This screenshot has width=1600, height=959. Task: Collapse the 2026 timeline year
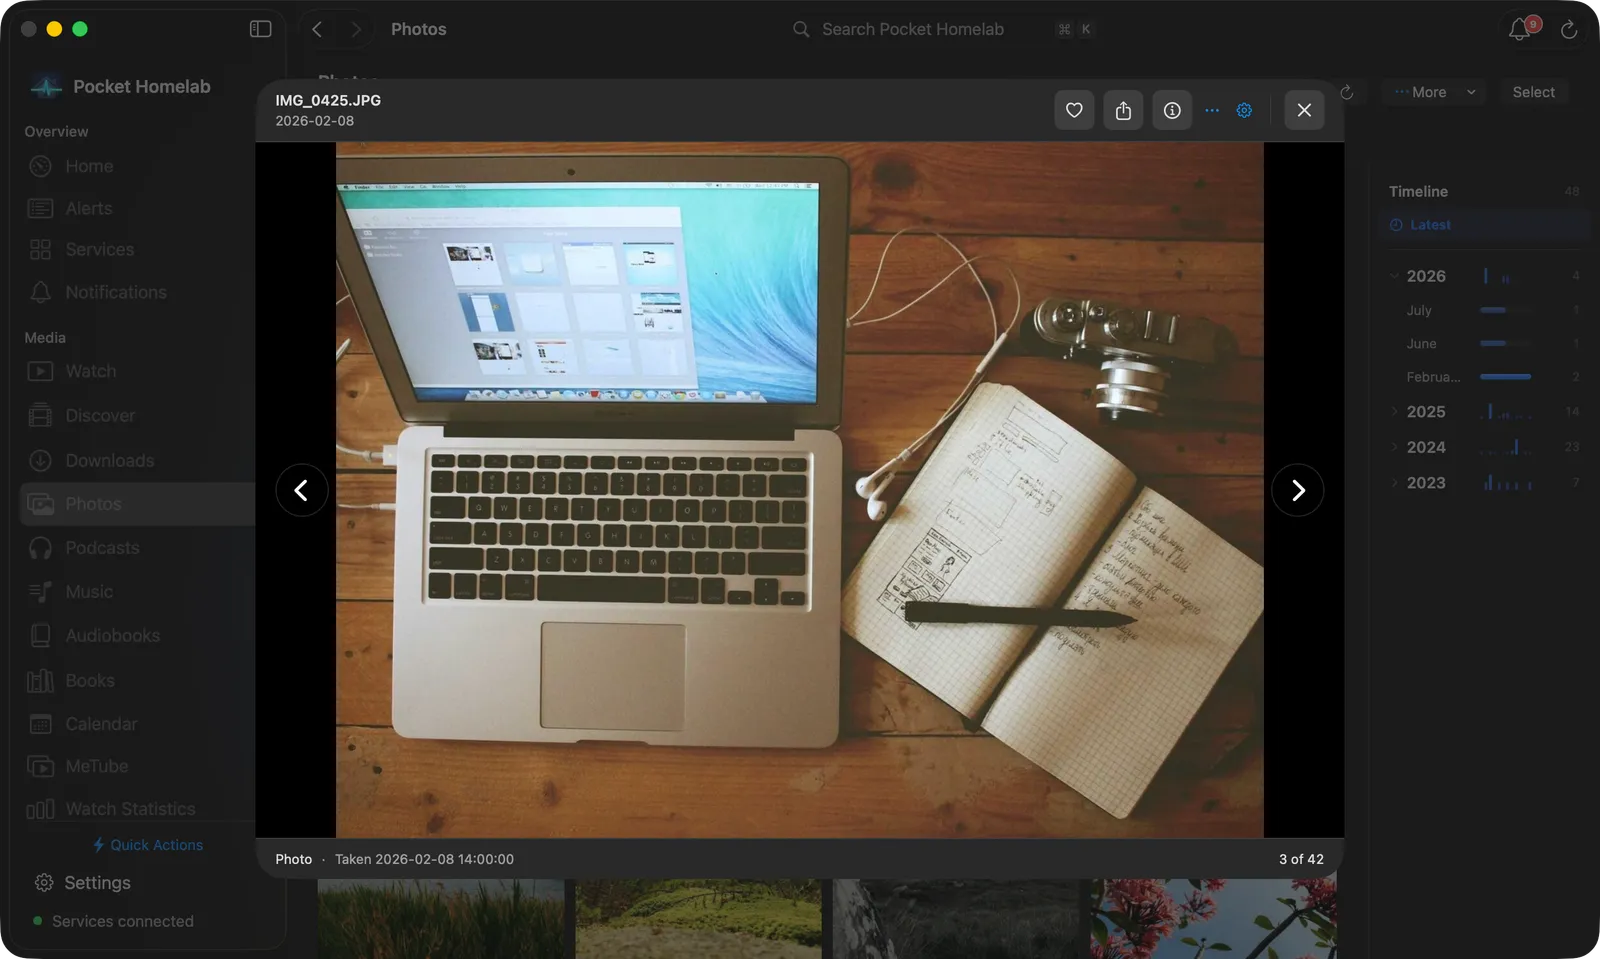(x=1394, y=276)
